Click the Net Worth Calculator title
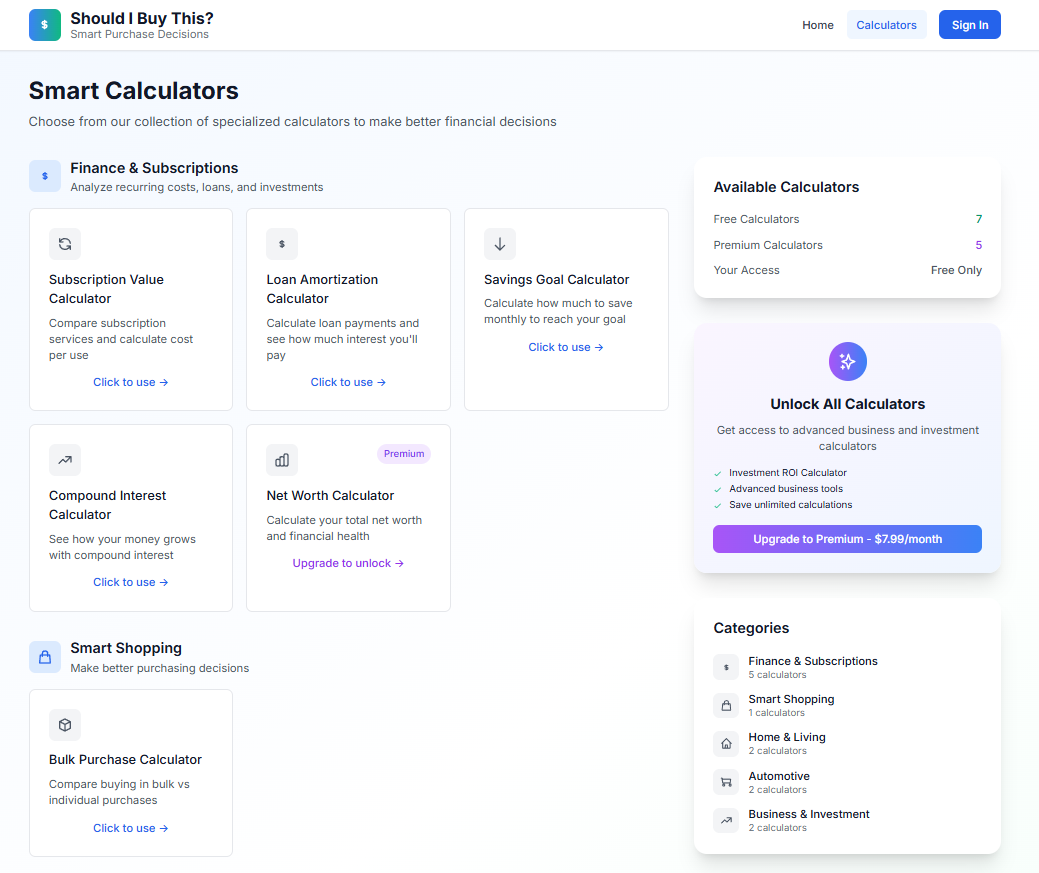Image resolution: width=1039 pixels, height=873 pixels. (330, 496)
